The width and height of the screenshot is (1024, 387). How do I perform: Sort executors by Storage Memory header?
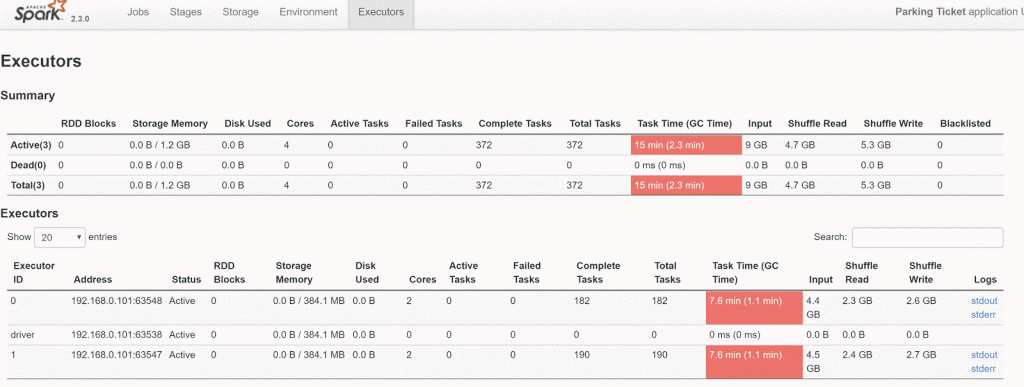294,272
